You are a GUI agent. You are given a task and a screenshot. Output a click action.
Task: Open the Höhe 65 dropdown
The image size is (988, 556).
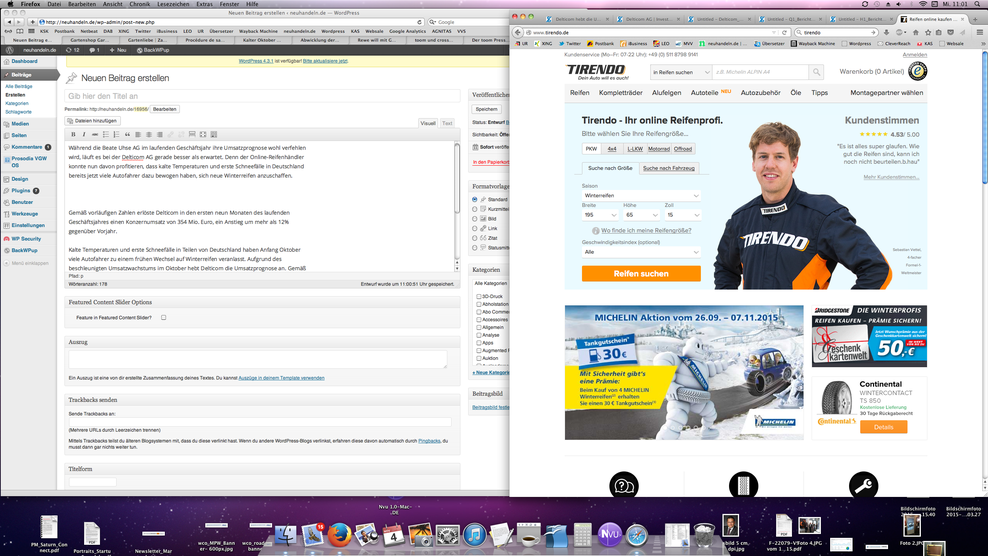tap(641, 215)
